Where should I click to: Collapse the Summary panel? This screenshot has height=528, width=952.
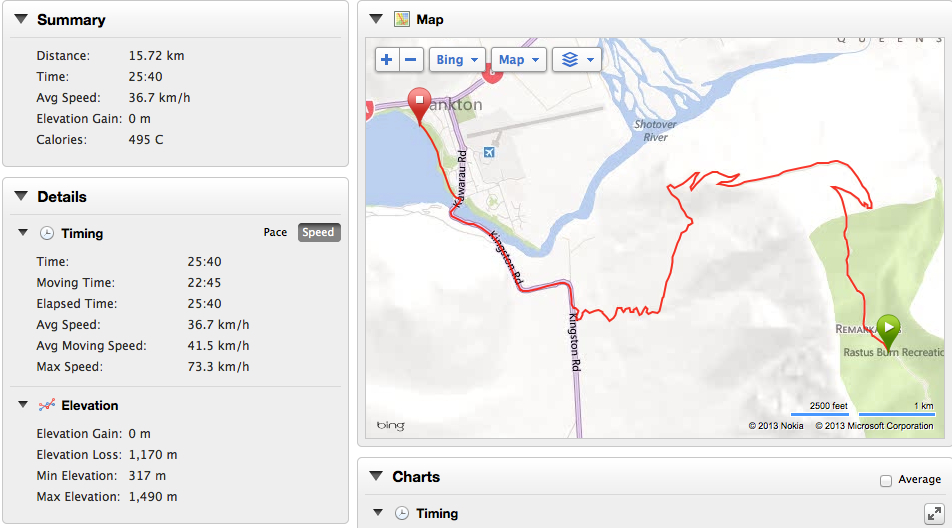tap(21, 20)
